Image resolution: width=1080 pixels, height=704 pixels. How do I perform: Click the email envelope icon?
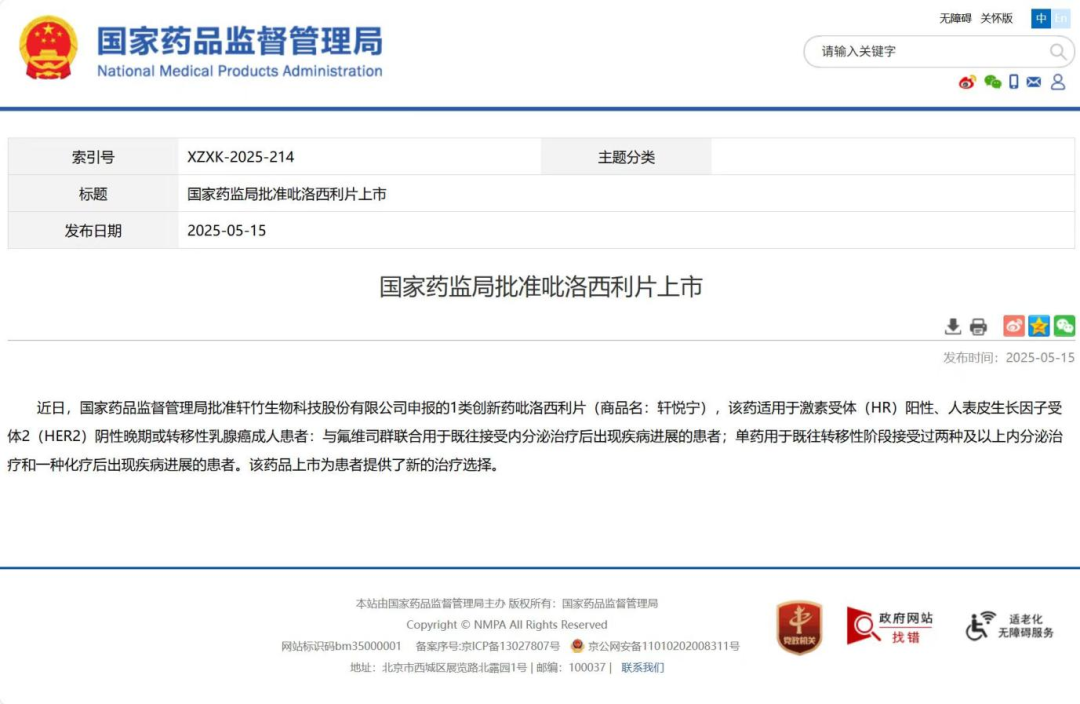coord(1034,82)
